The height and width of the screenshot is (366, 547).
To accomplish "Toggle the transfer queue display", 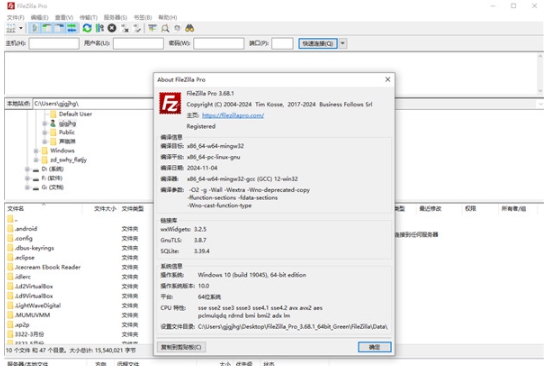I will tap(72, 28).
